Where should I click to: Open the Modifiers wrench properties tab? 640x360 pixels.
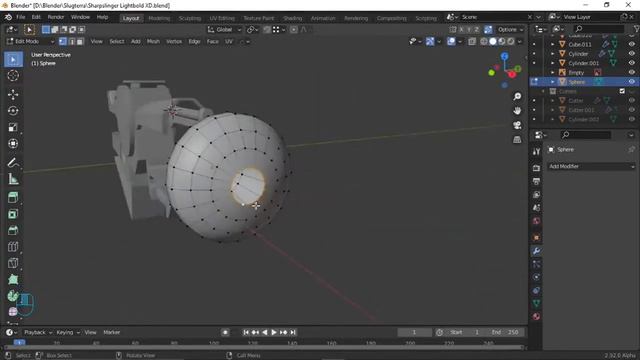[x=536, y=251]
